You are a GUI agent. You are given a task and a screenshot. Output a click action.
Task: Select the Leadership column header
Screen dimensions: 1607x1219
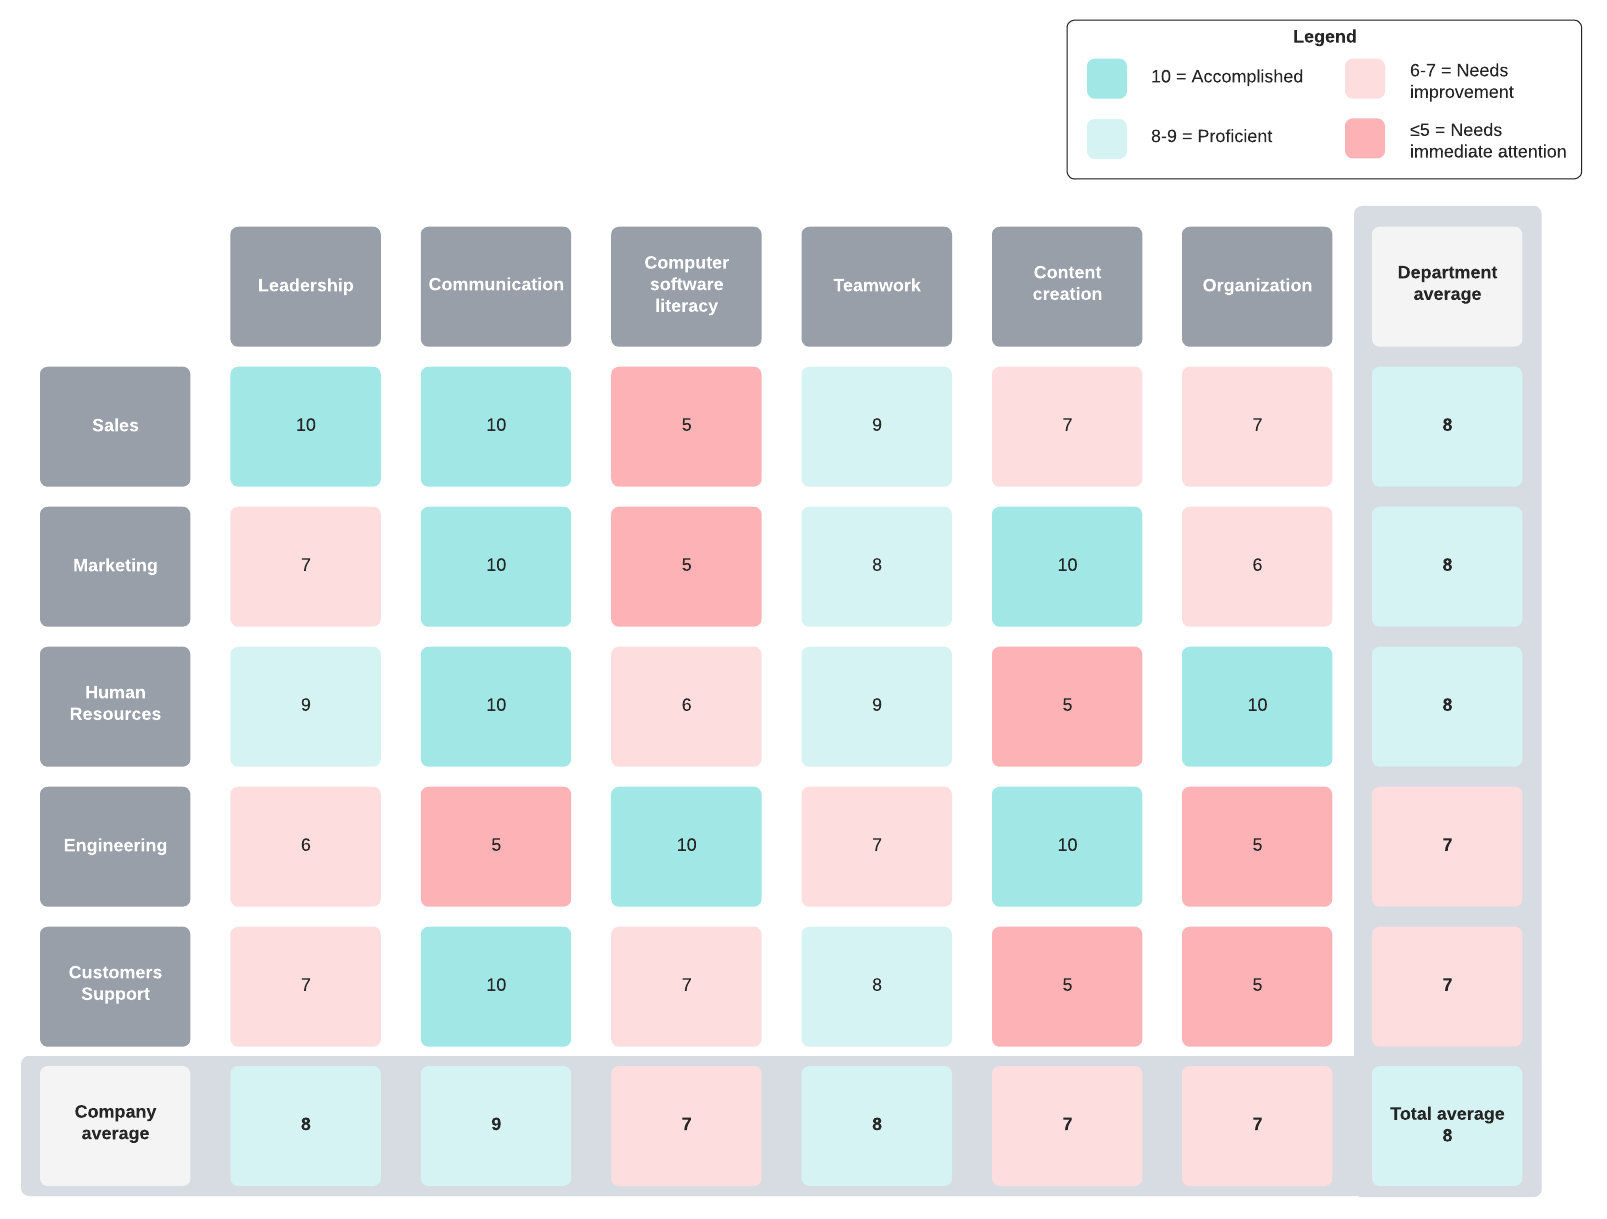coord(305,286)
